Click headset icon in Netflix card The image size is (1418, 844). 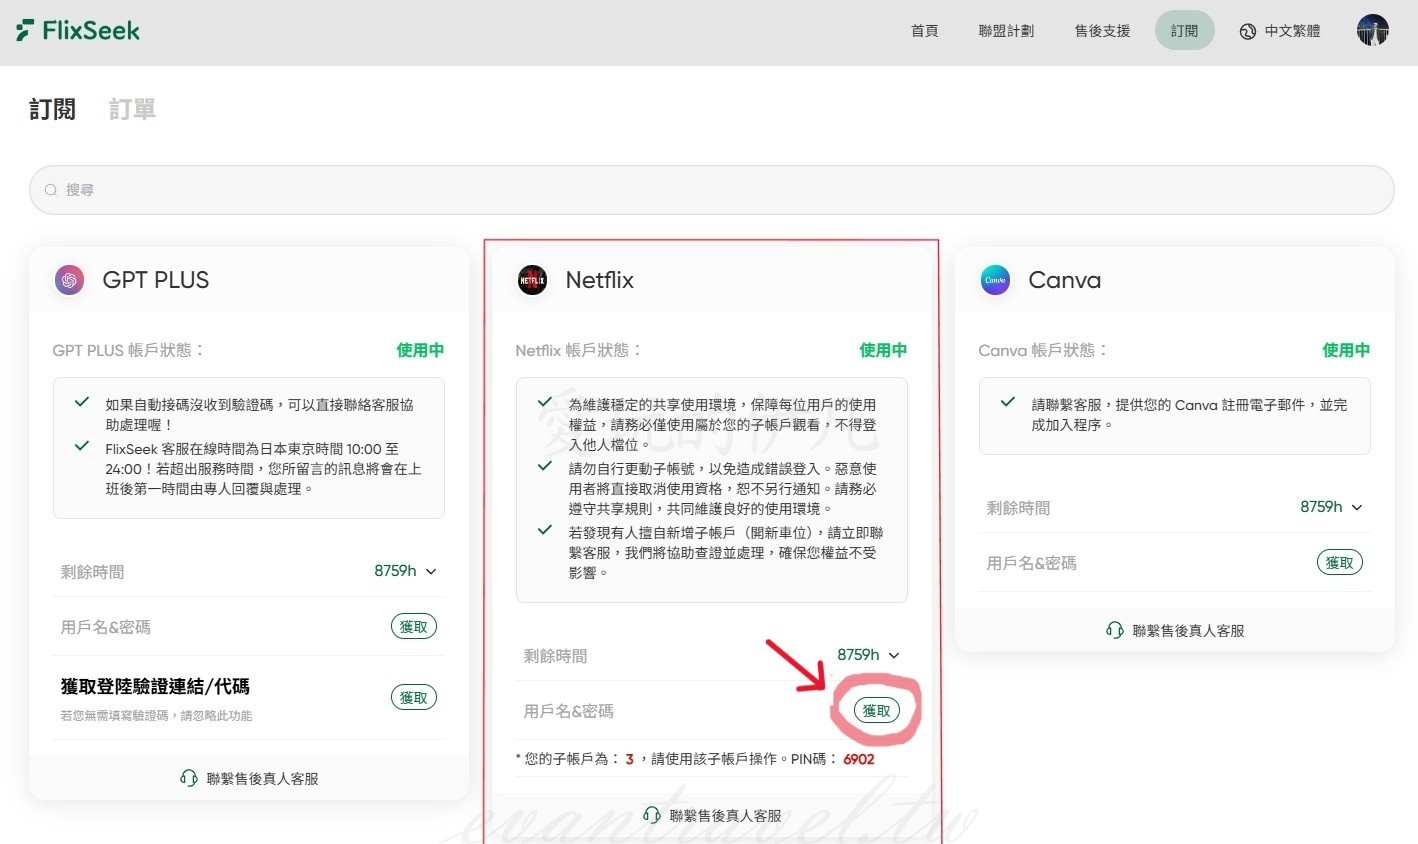[x=651, y=815]
